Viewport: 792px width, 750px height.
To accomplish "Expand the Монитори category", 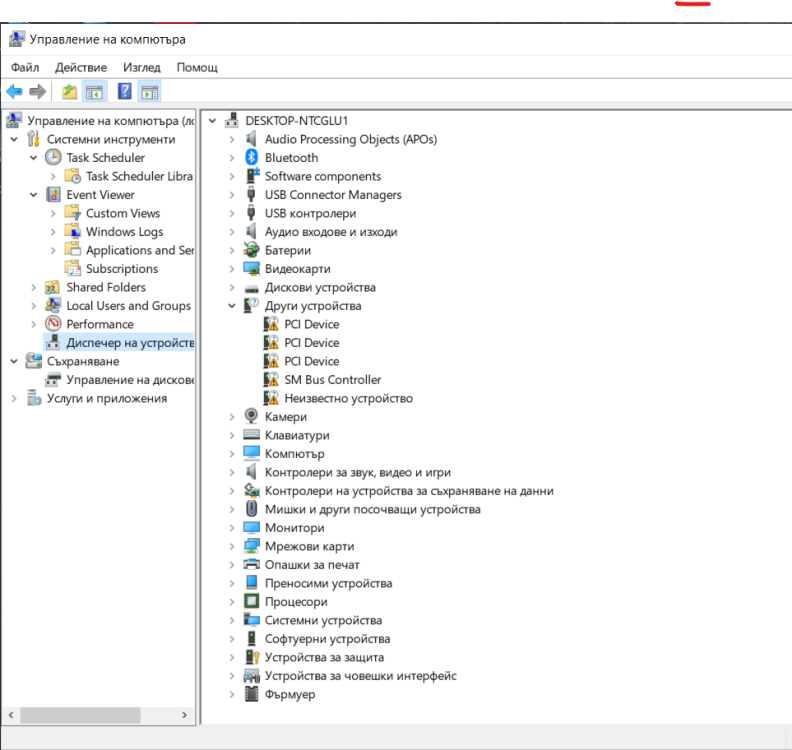I will (x=232, y=528).
